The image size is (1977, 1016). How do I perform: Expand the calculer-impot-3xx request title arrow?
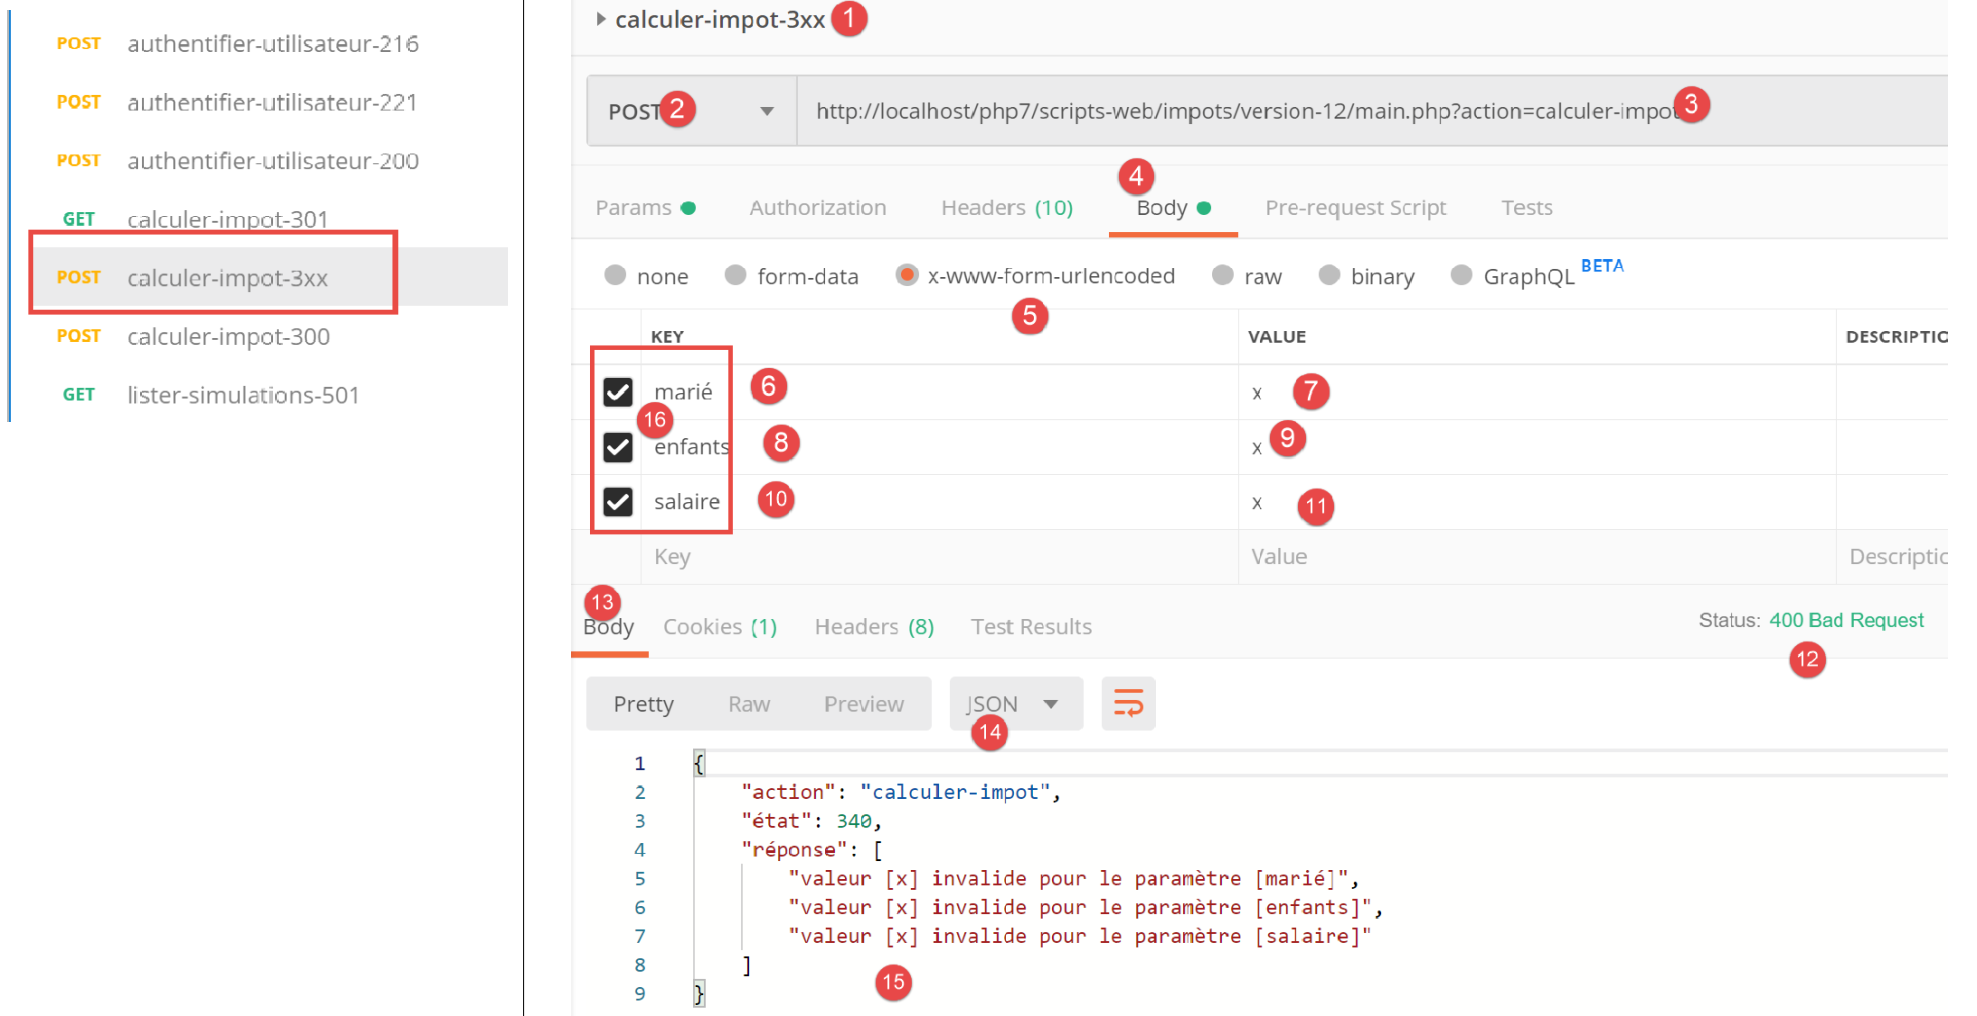click(x=600, y=19)
